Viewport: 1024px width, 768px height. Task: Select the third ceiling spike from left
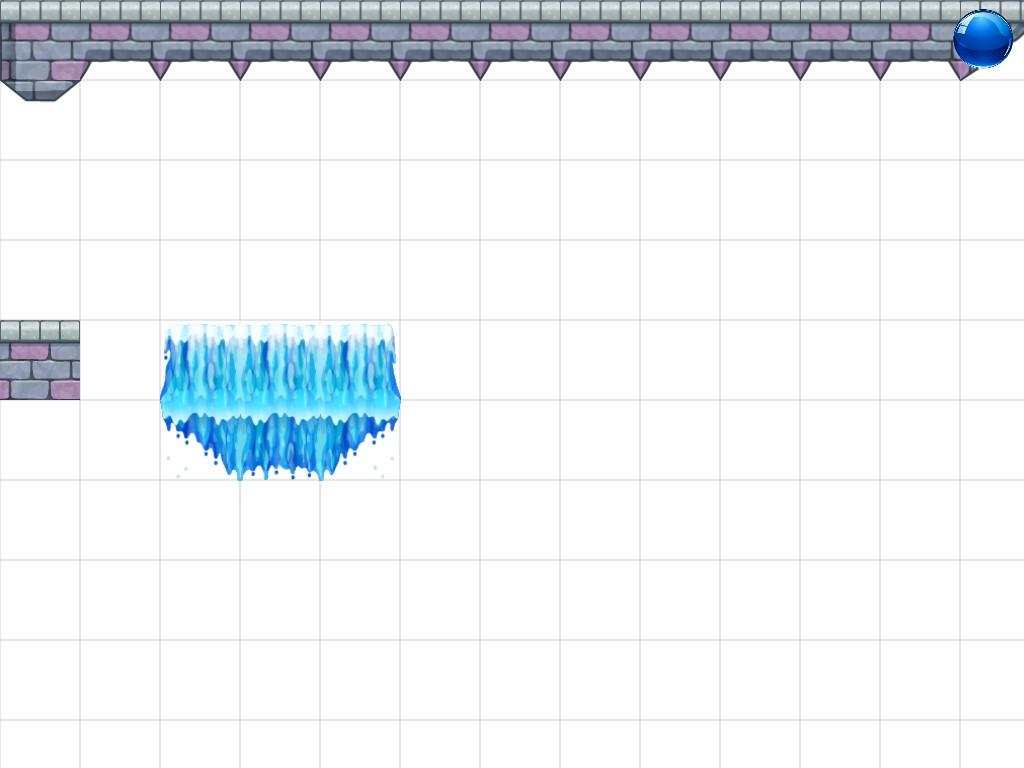pyautogui.click(x=320, y=69)
